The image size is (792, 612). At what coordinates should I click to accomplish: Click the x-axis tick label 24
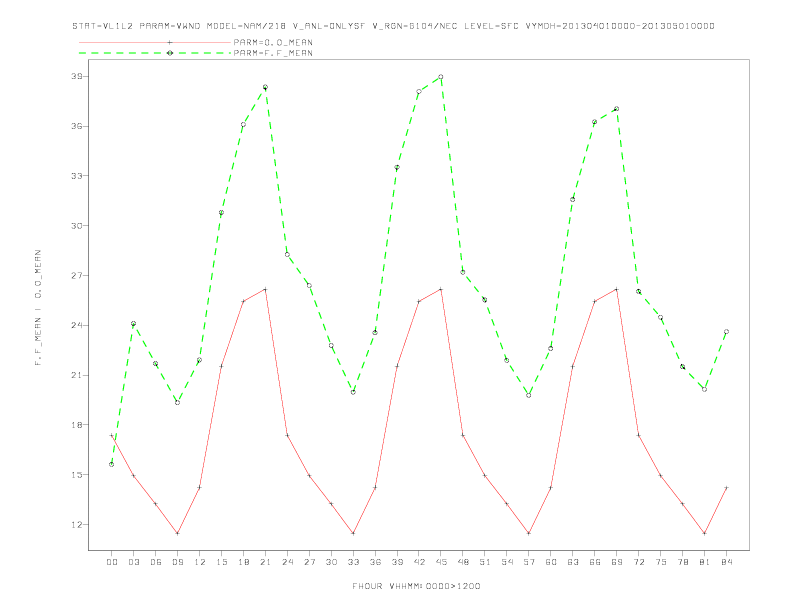[287, 562]
